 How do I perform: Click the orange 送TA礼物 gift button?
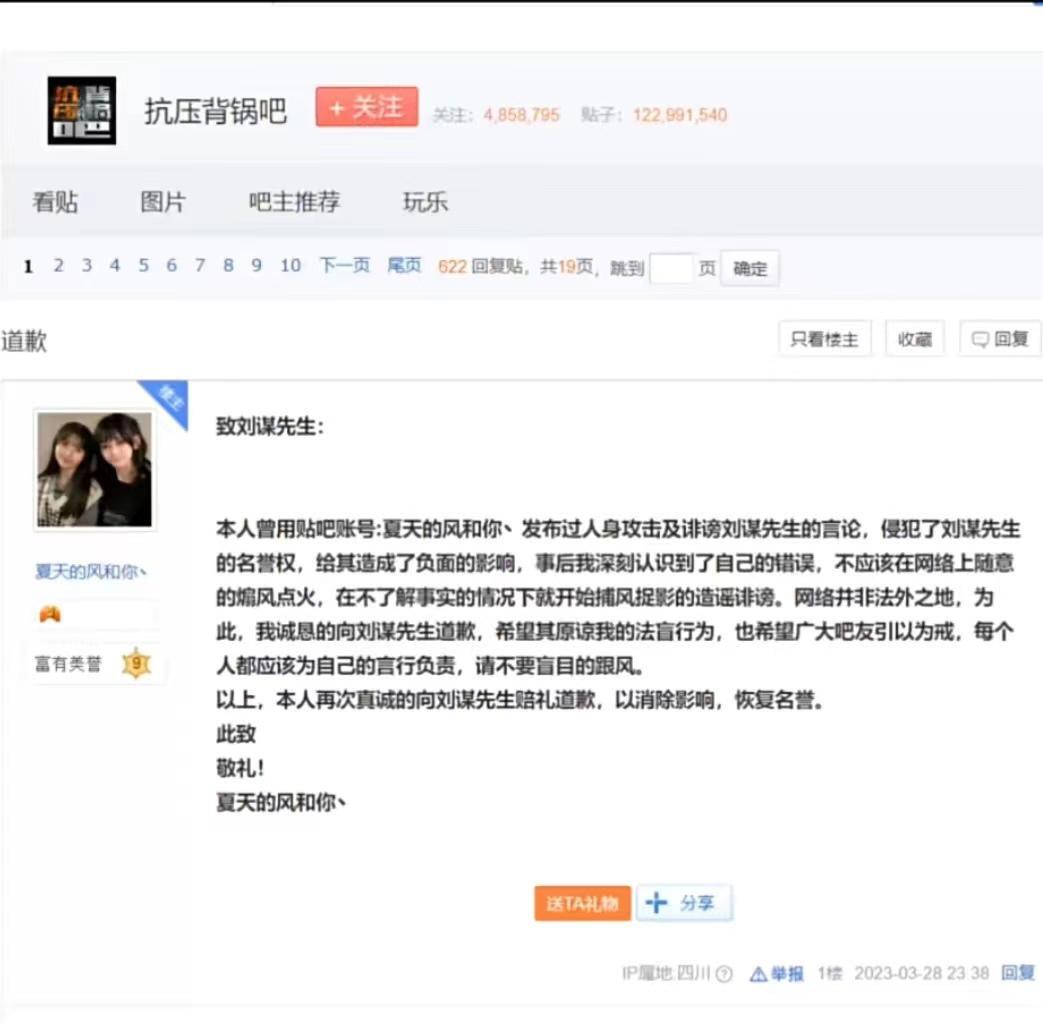582,902
